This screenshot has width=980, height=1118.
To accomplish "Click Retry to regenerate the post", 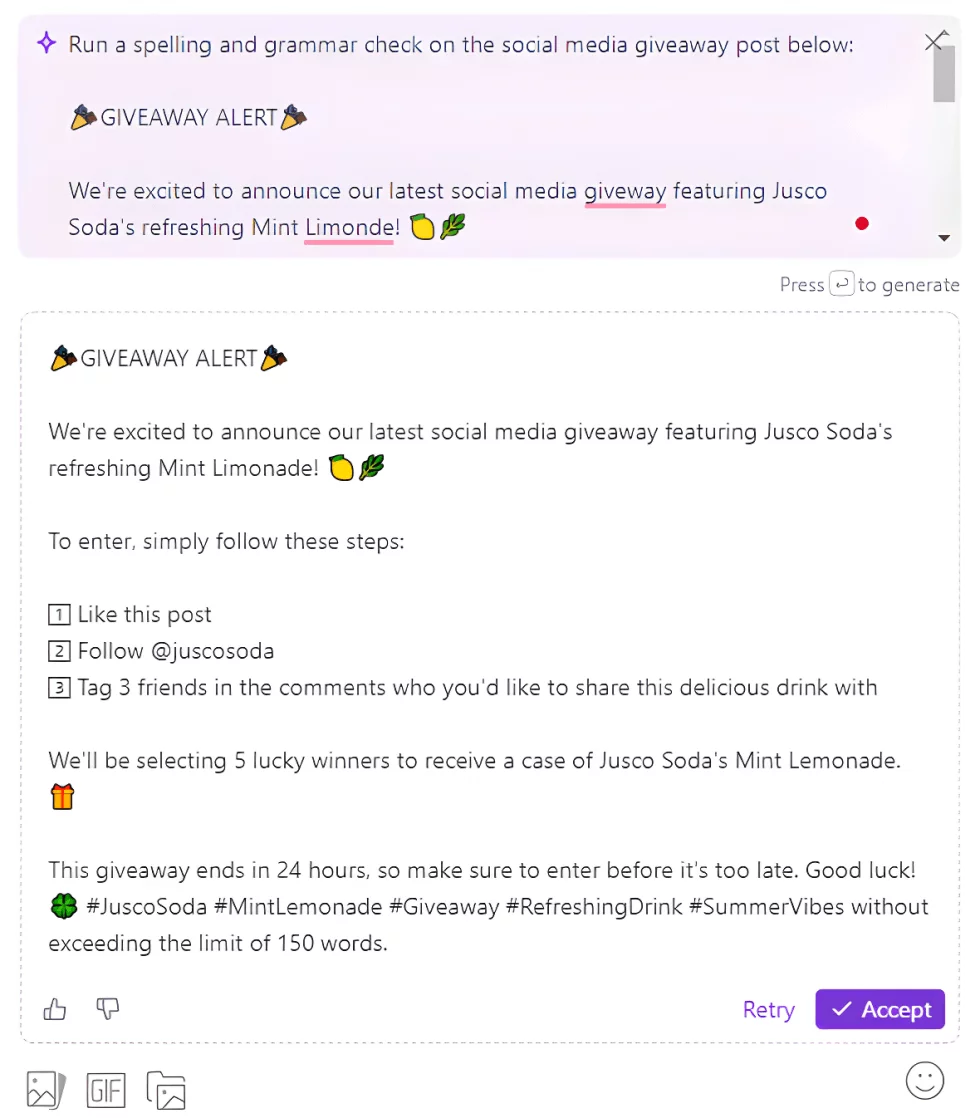I will pos(768,1009).
